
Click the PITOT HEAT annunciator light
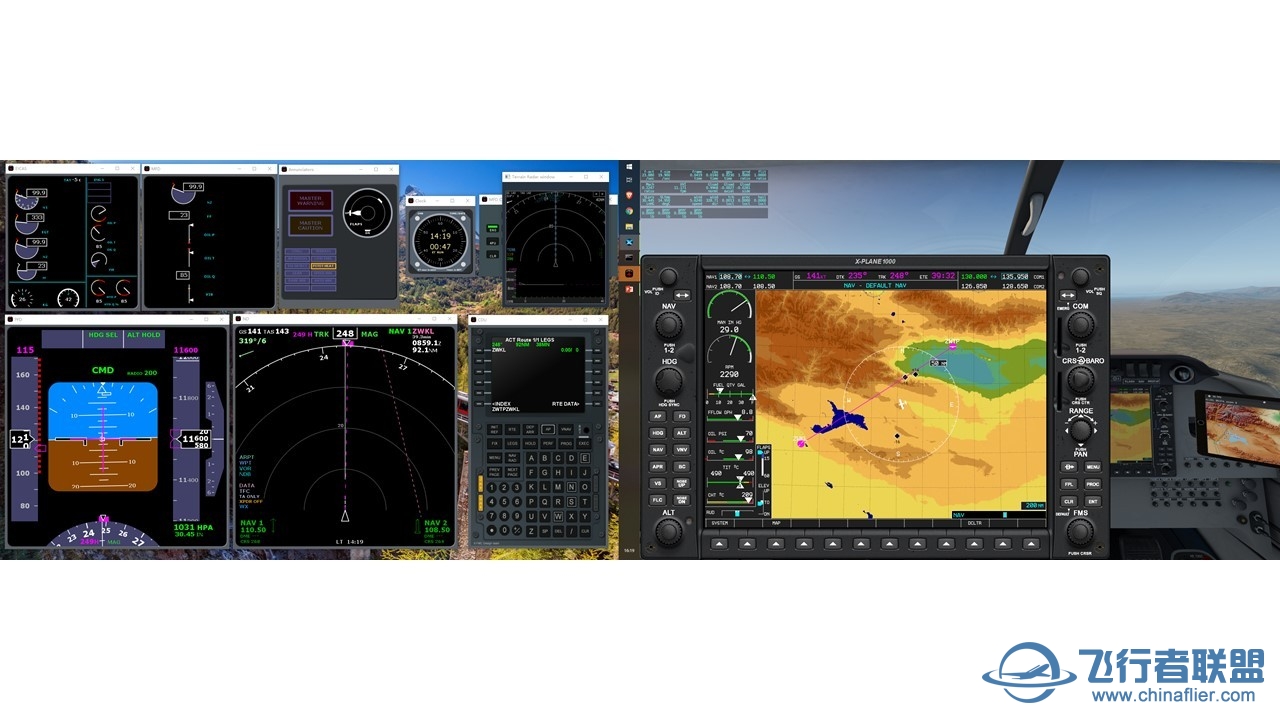pyautogui.click(x=323, y=266)
